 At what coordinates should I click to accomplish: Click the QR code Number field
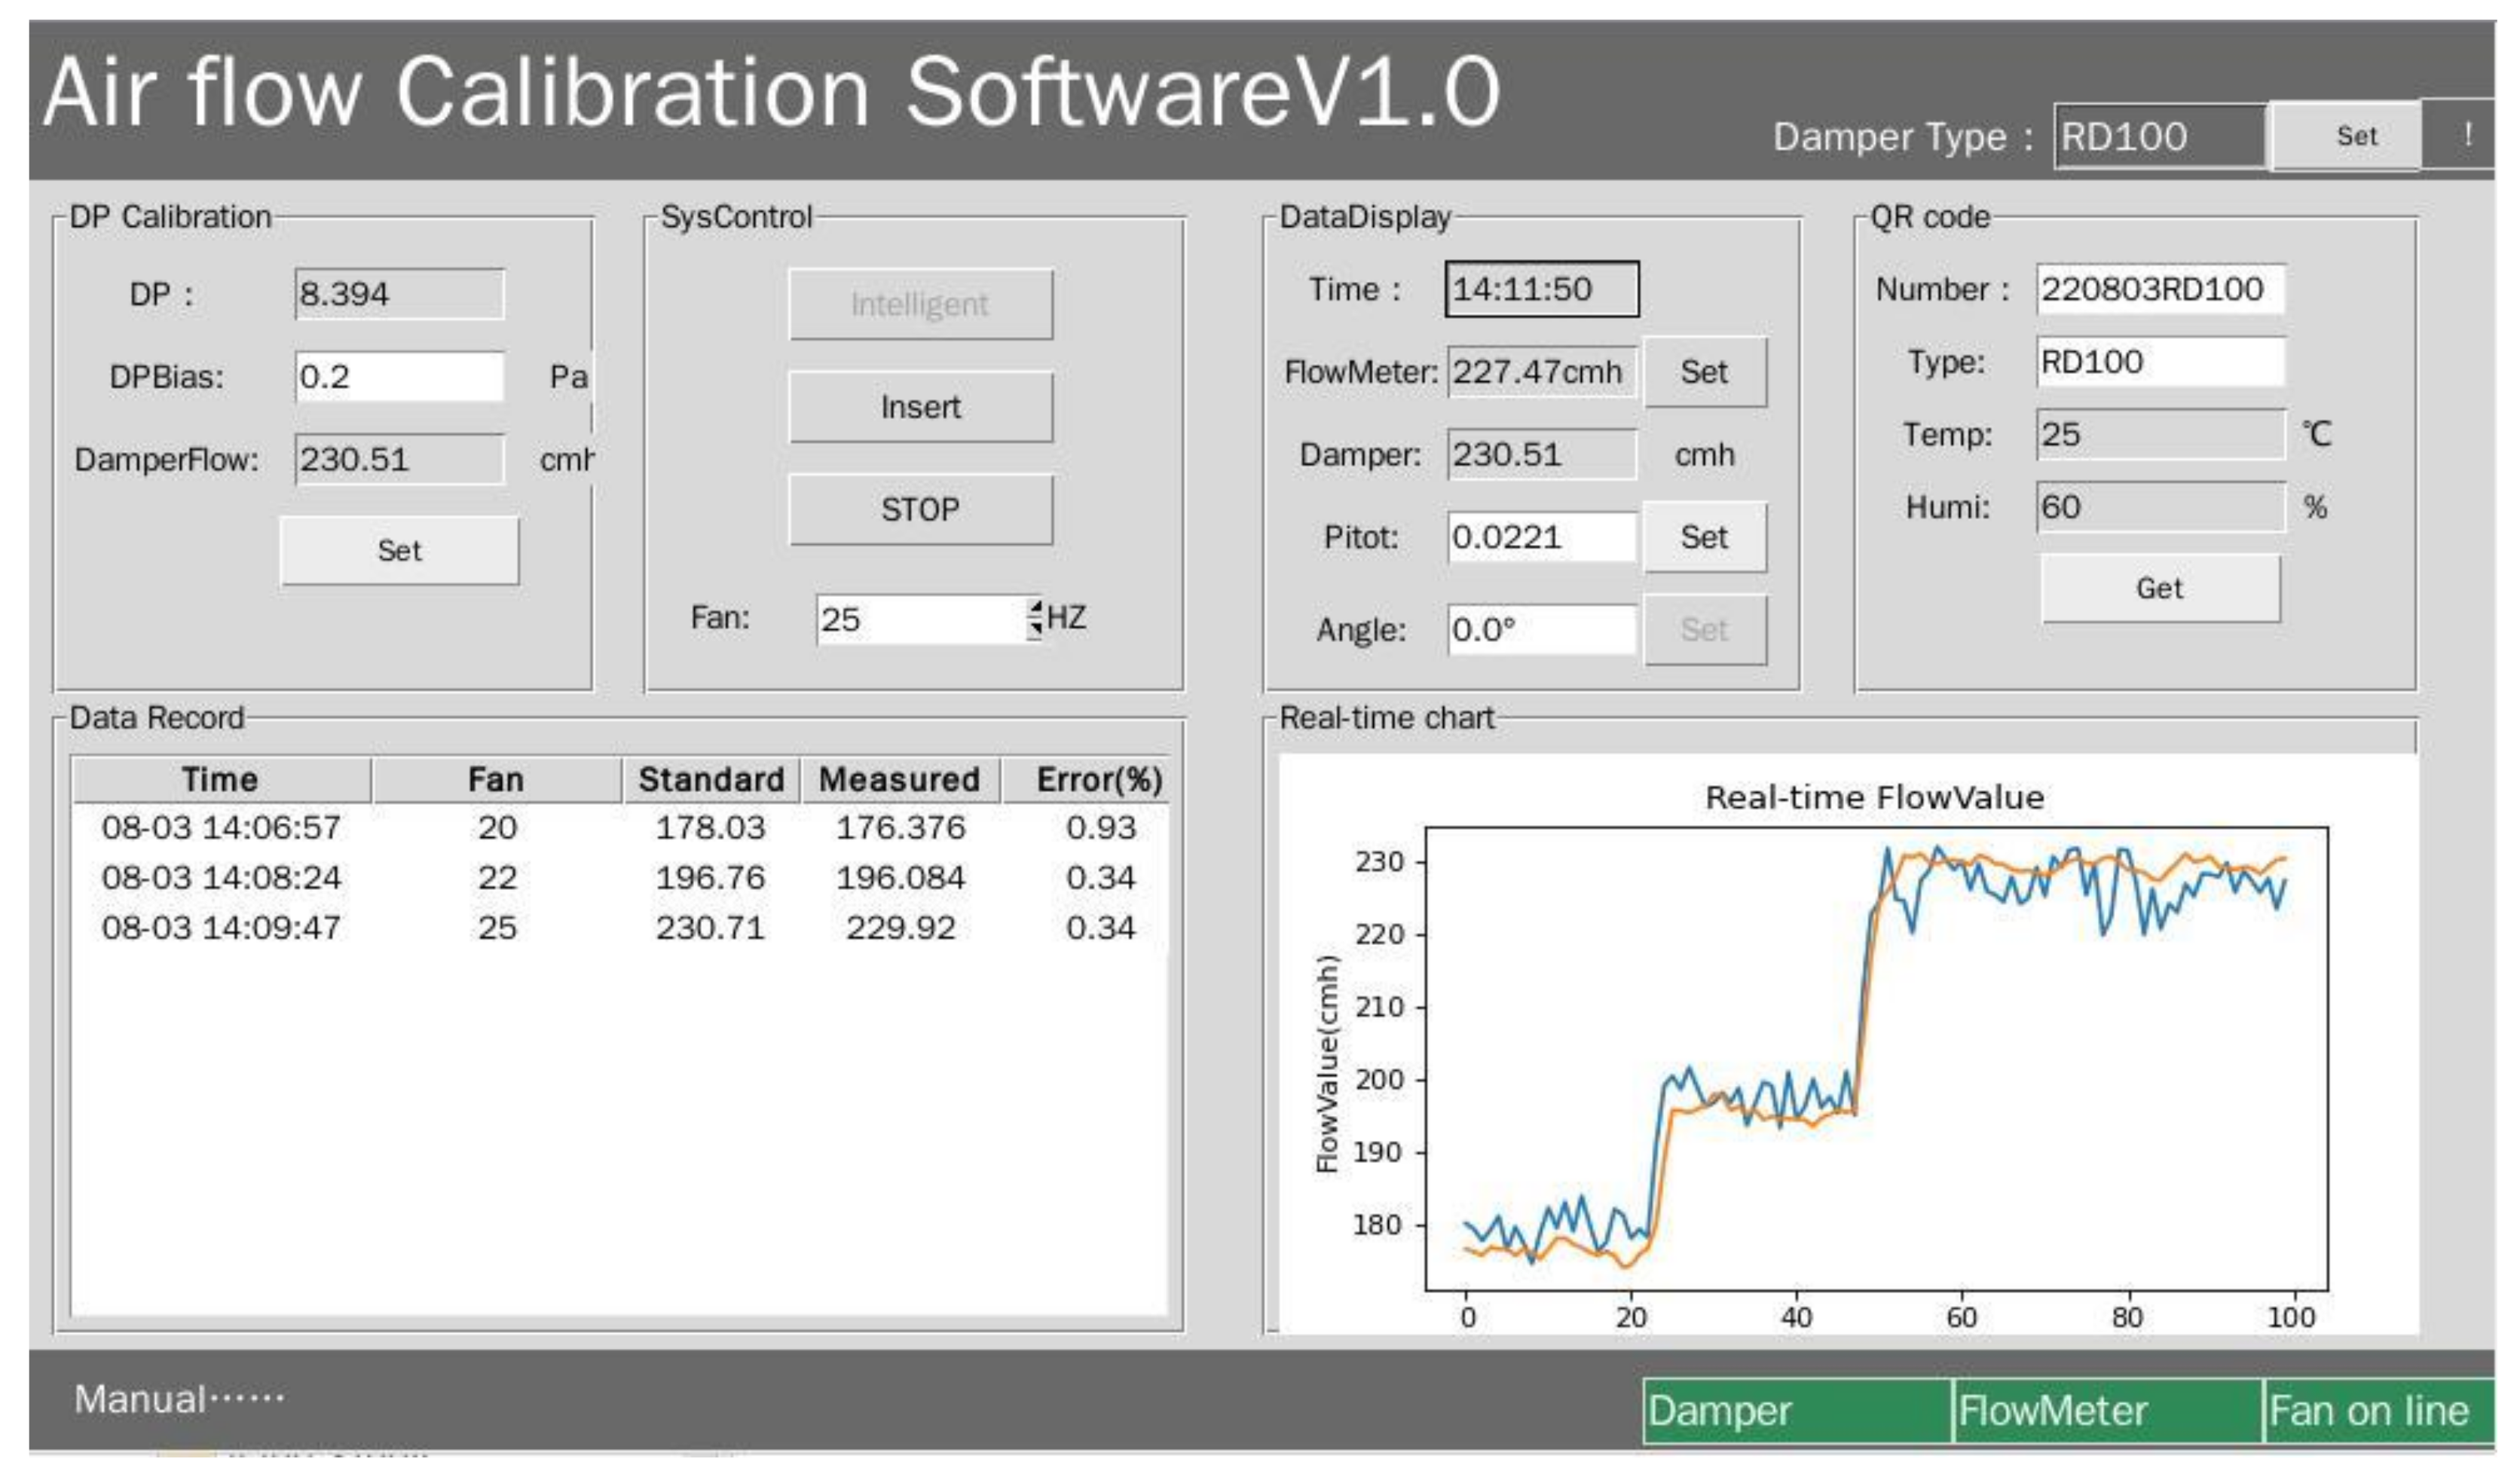tap(2160, 290)
